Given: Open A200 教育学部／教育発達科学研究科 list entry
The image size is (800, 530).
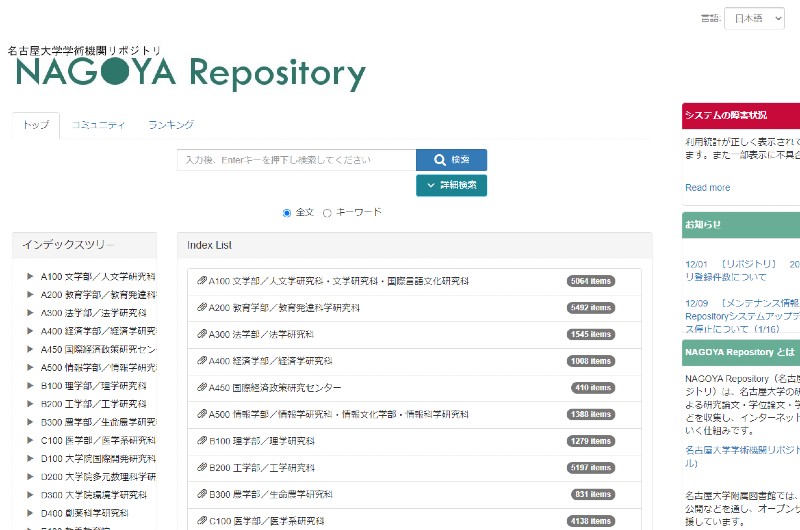Looking at the screenshot, I should (x=284, y=308).
